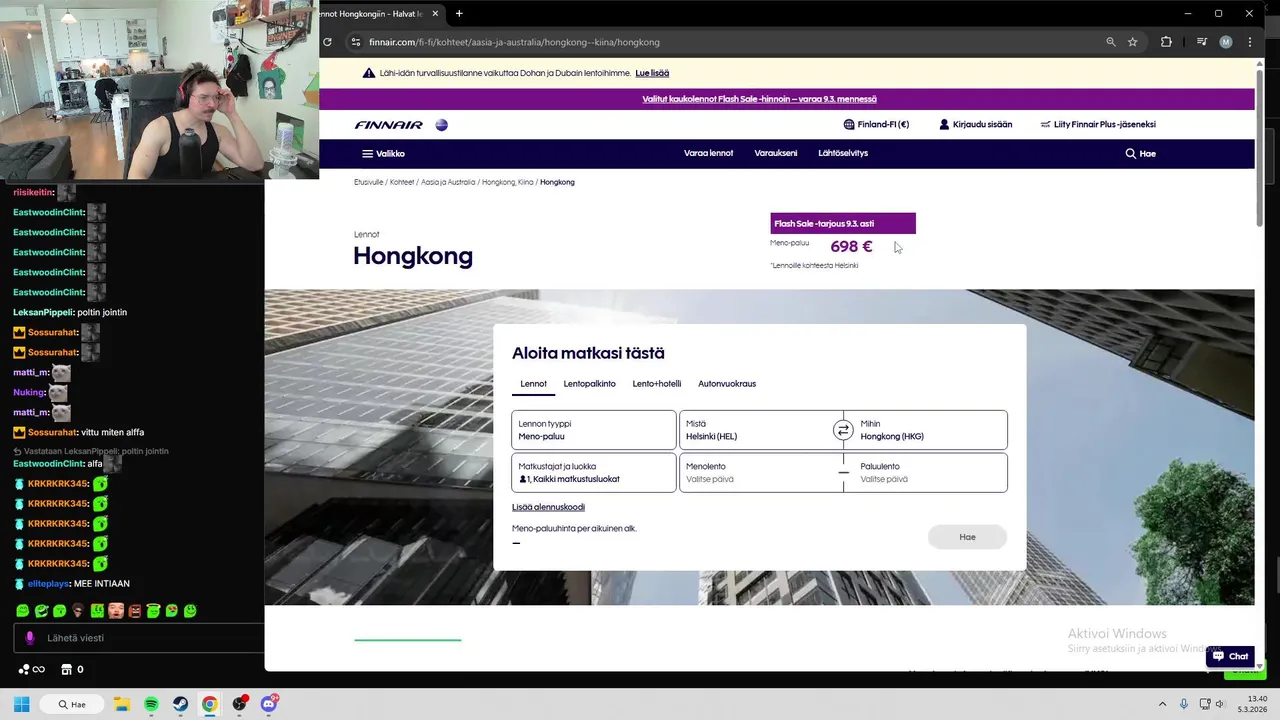This screenshot has width=1280, height=720.
Task: Go to Kohteet breadcrumb
Action: pyautogui.click(x=402, y=182)
